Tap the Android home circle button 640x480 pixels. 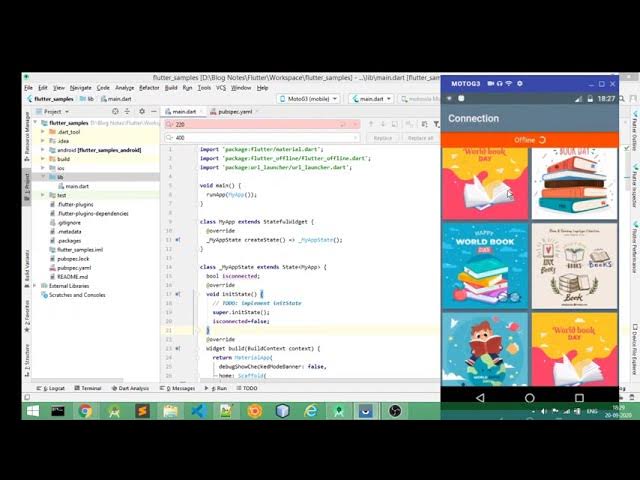click(530, 397)
